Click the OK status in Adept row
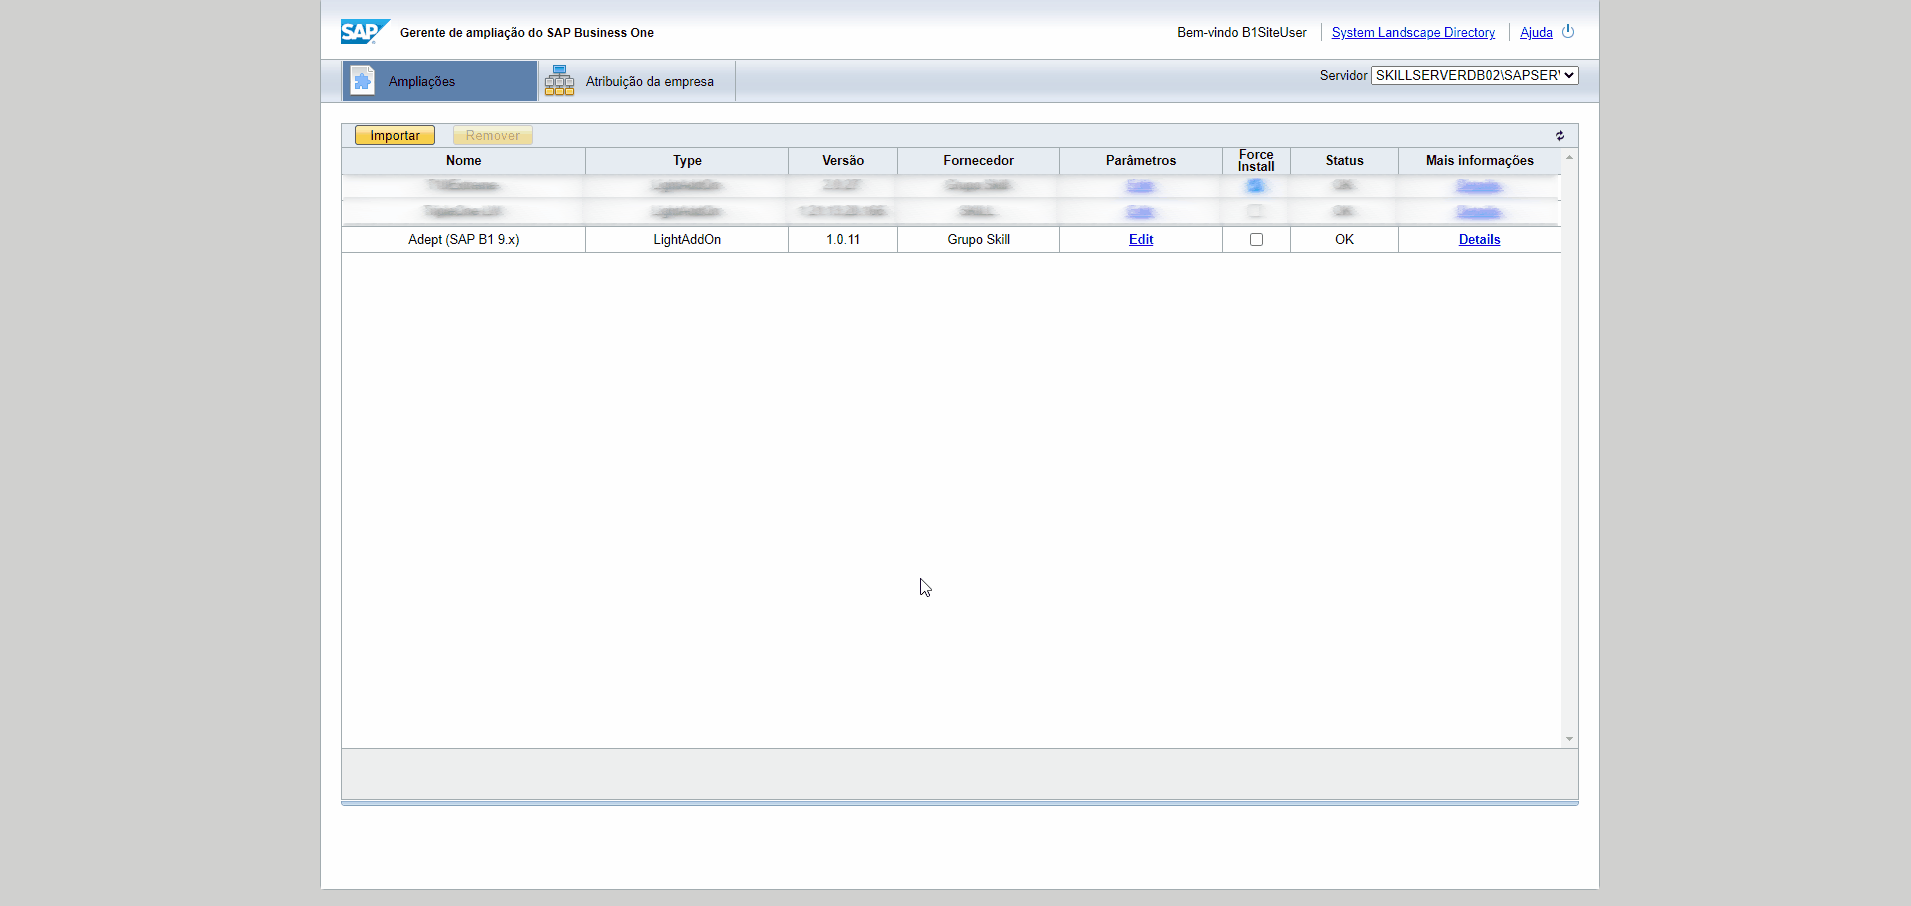The image size is (1911, 906). (x=1344, y=239)
